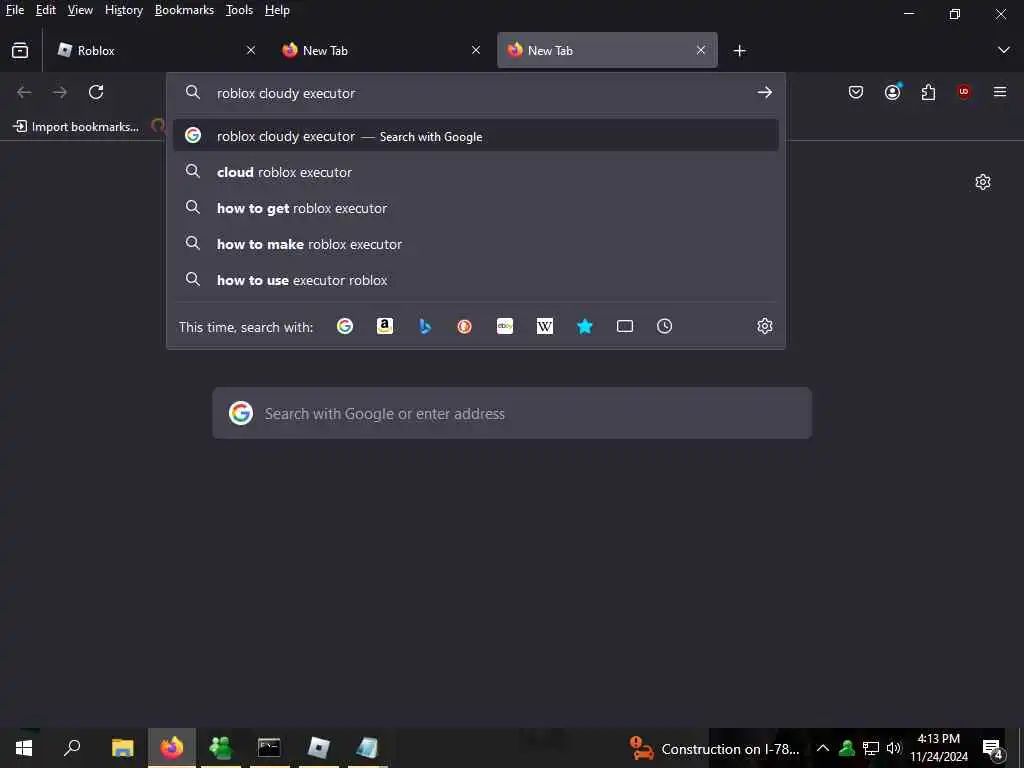Open a new tab with plus button
This screenshot has height=768, width=1024.
(739, 50)
